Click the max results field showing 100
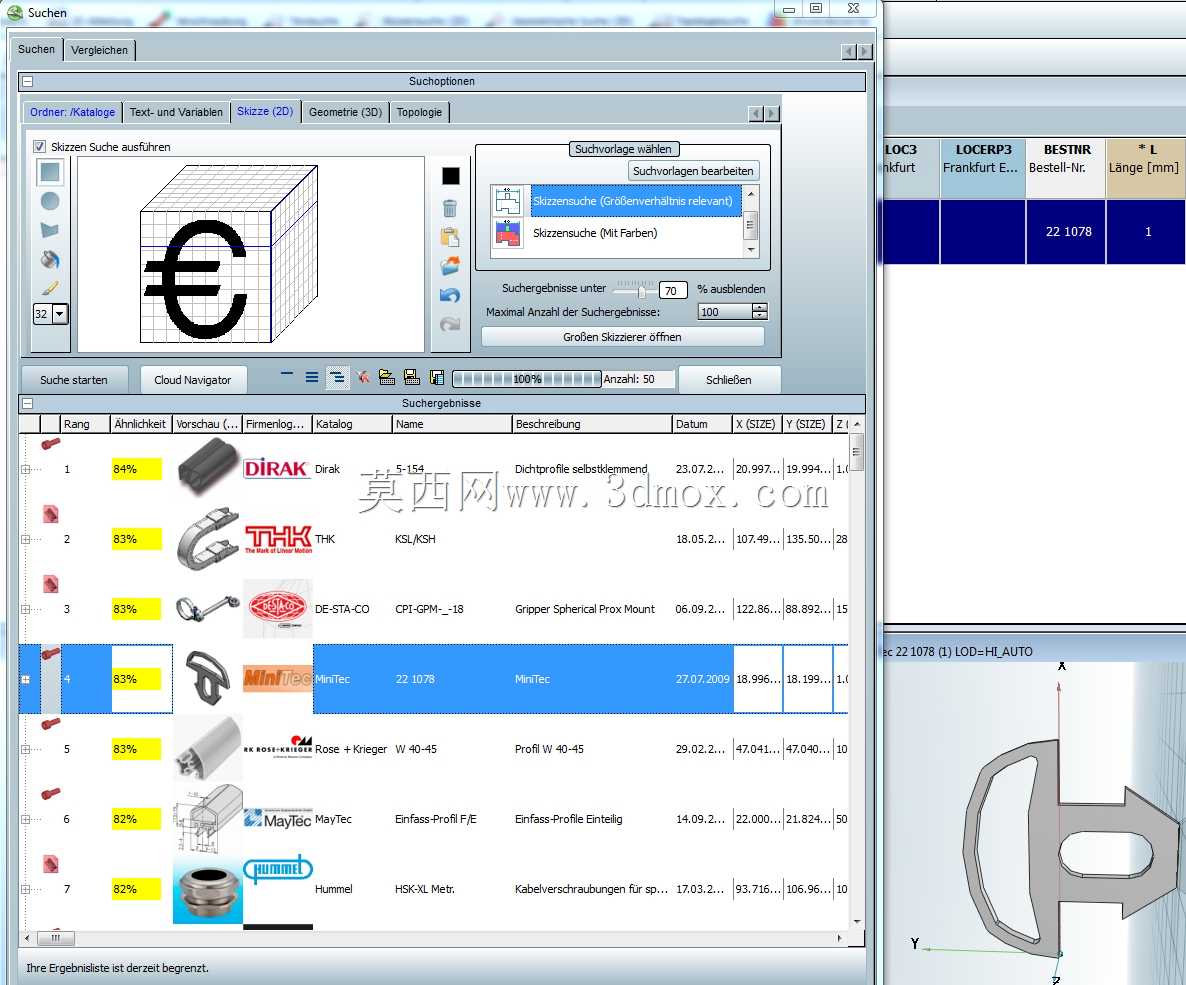The image size is (1186, 985). (724, 312)
